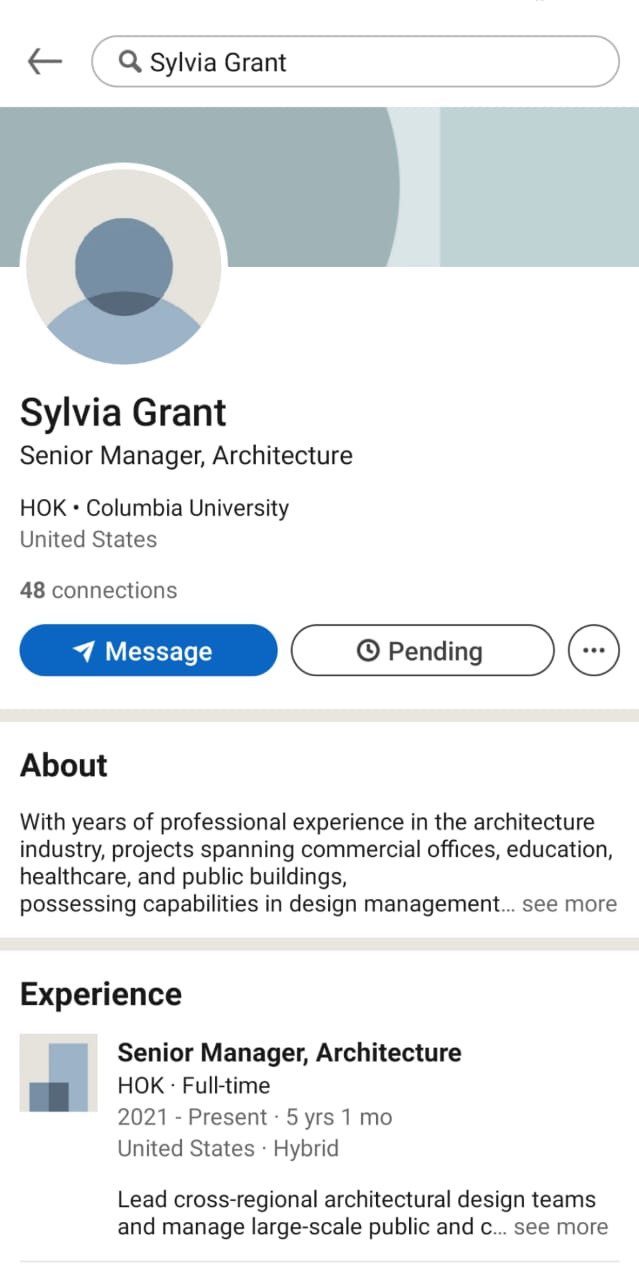Tap the HOK company logo icon

click(58, 1073)
